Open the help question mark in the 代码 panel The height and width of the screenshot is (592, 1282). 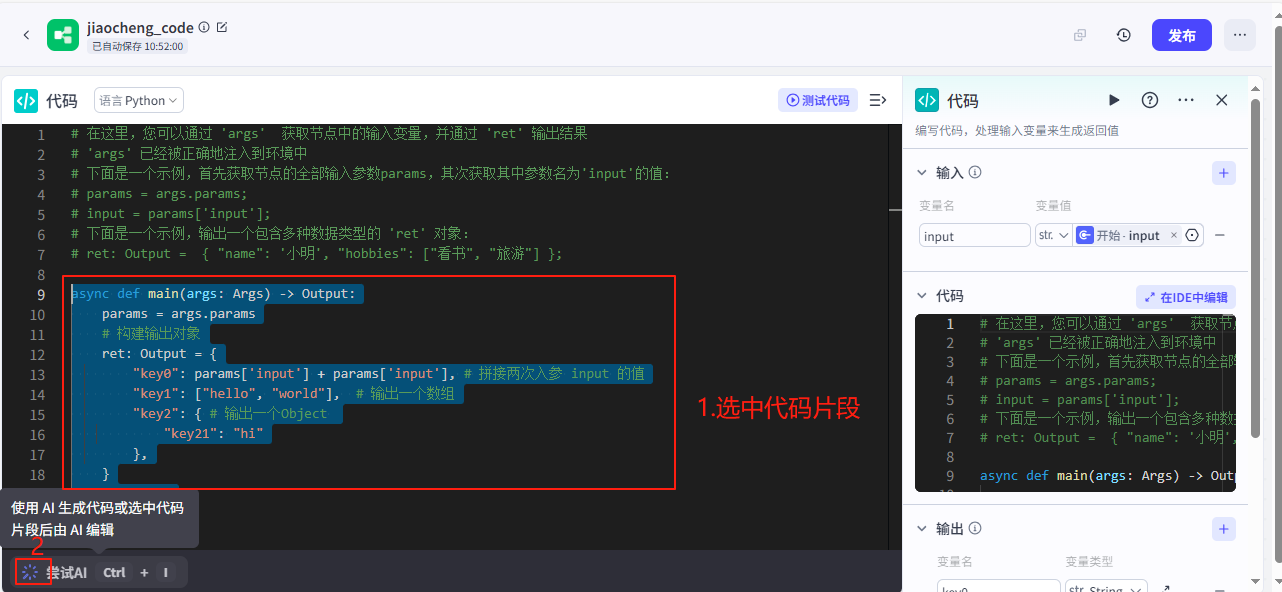(x=1150, y=100)
